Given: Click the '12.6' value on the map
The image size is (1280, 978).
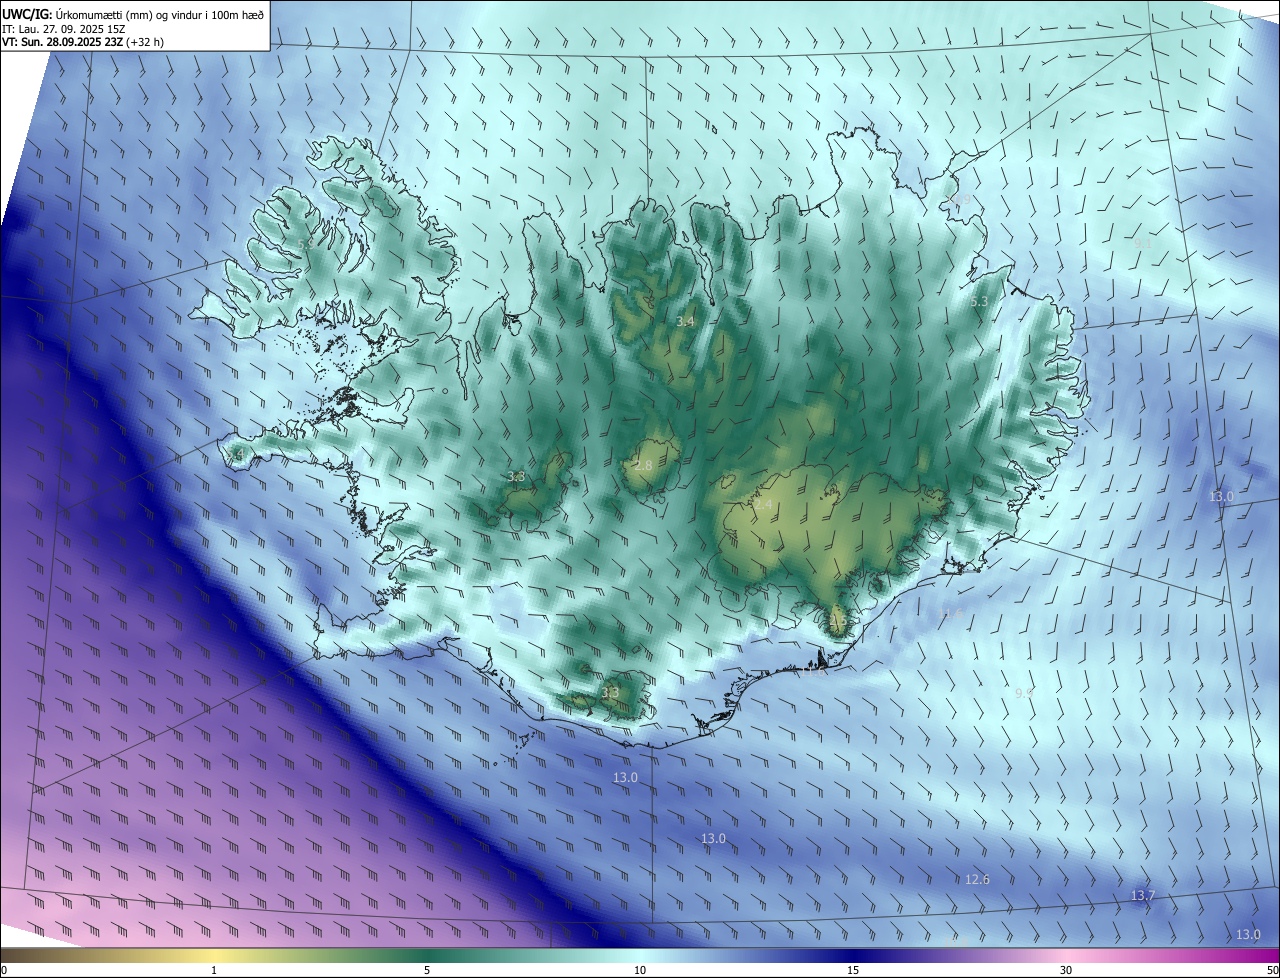Looking at the screenshot, I should tap(977, 880).
